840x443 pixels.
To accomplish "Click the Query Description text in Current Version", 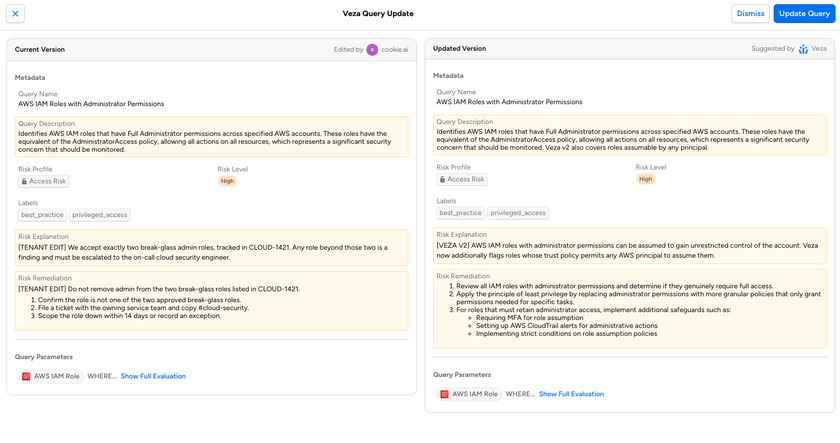I will pos(205,141).
